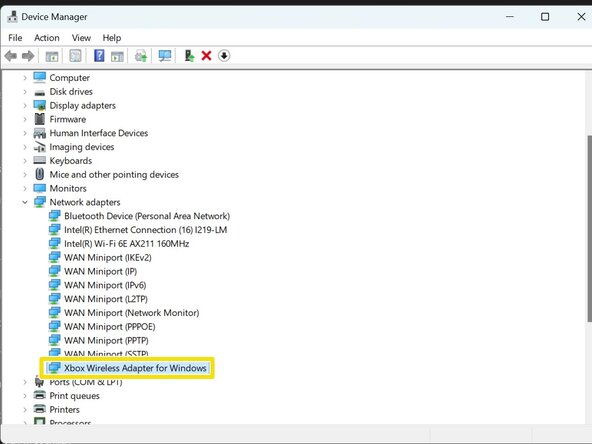This screenshot has height=444, width=592.
Task: Click the Human Interface Devices label
Action: (99, 133)
